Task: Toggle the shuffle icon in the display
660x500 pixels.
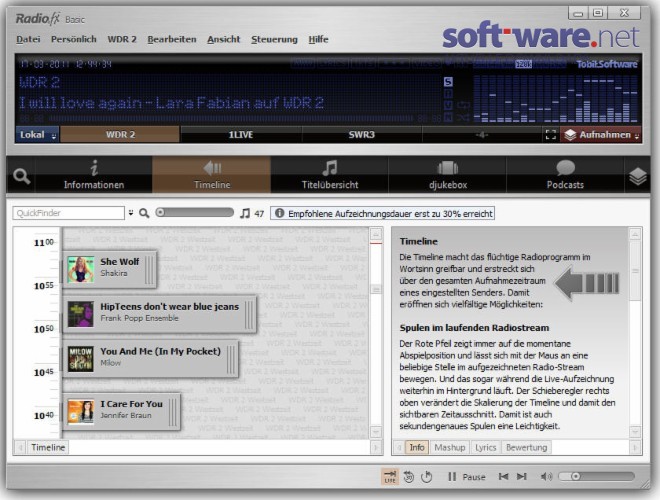Action: pos(463,117)
